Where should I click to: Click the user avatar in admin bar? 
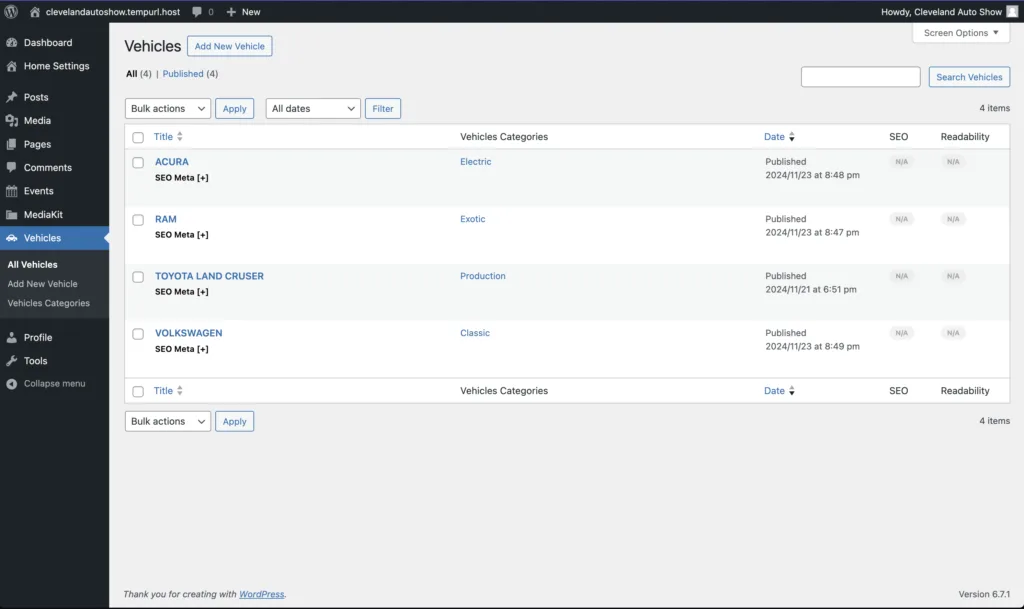(1012, 12)
